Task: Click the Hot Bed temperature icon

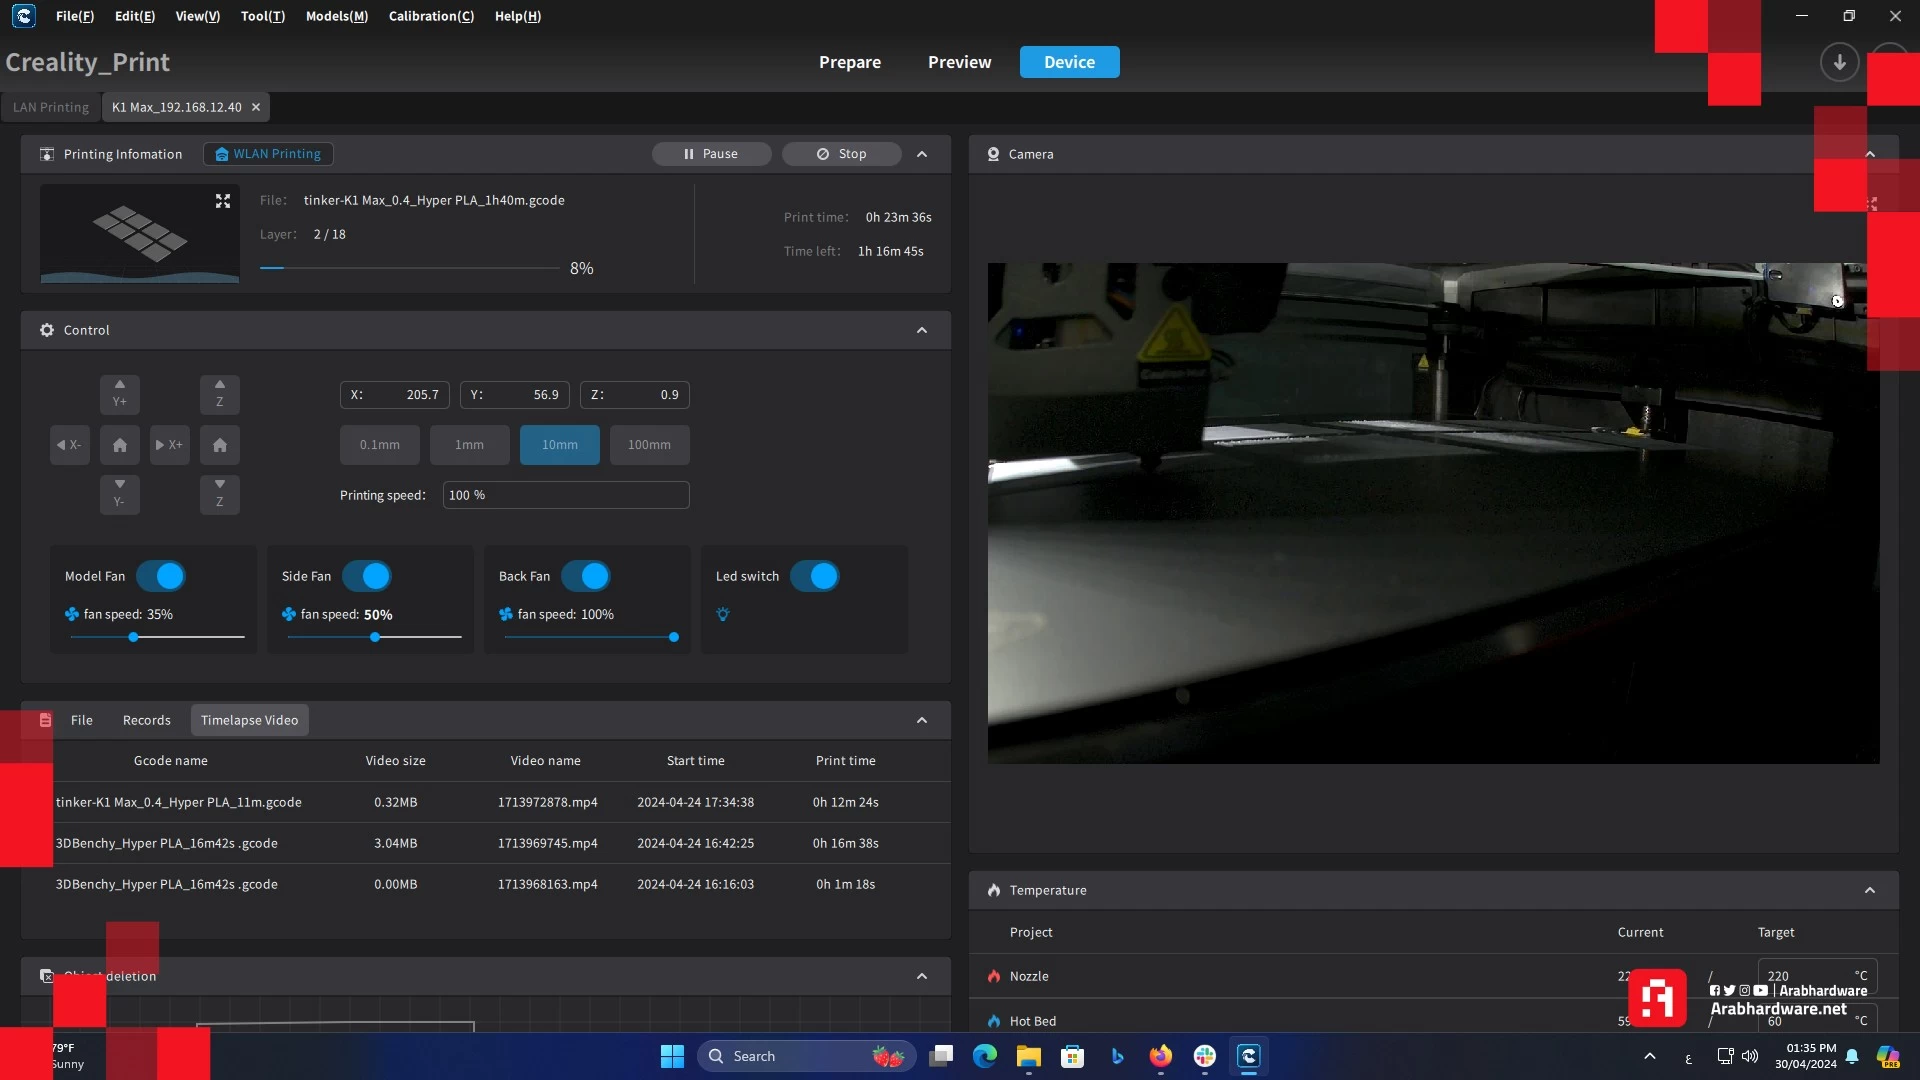Action: pos(994,1021)
